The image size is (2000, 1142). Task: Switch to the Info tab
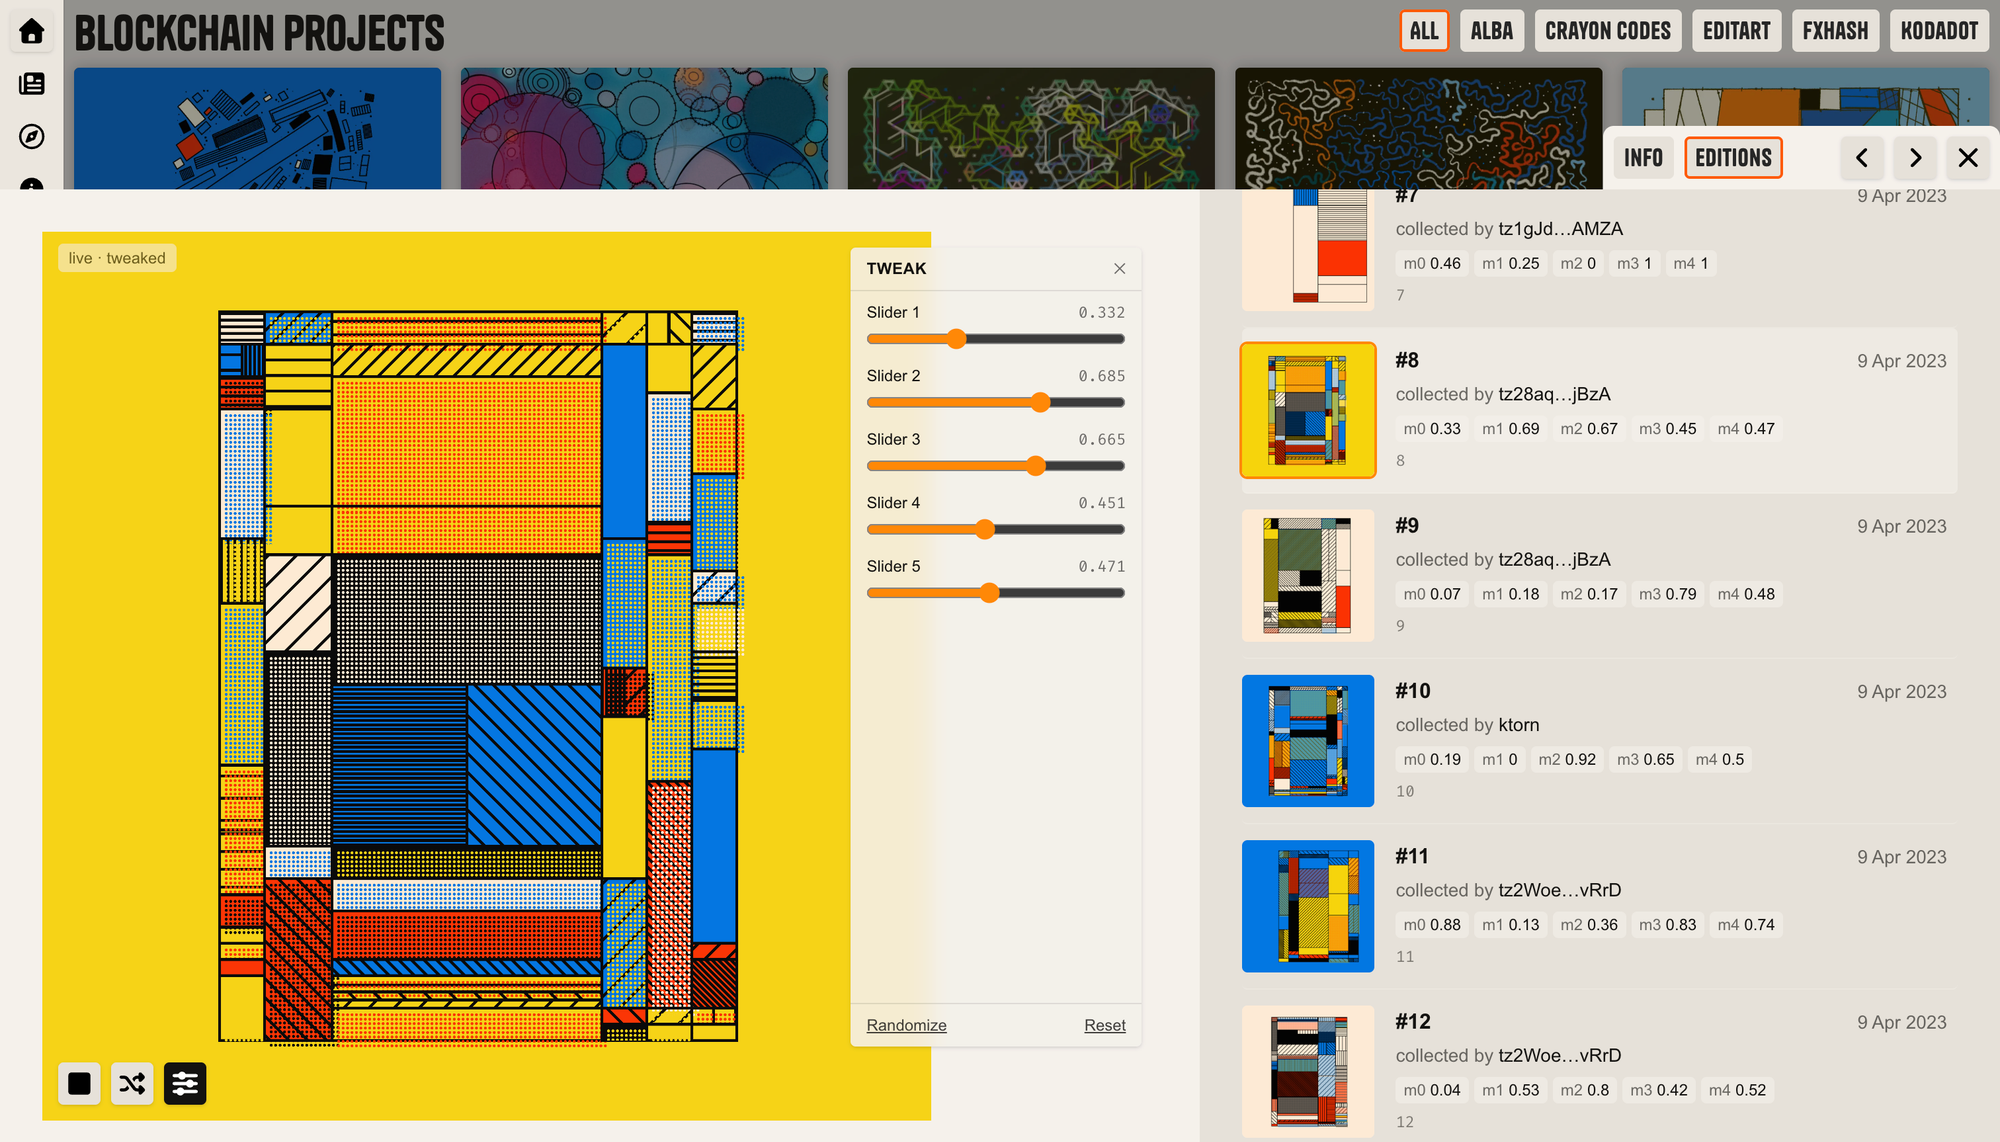tap(1643, 158)
